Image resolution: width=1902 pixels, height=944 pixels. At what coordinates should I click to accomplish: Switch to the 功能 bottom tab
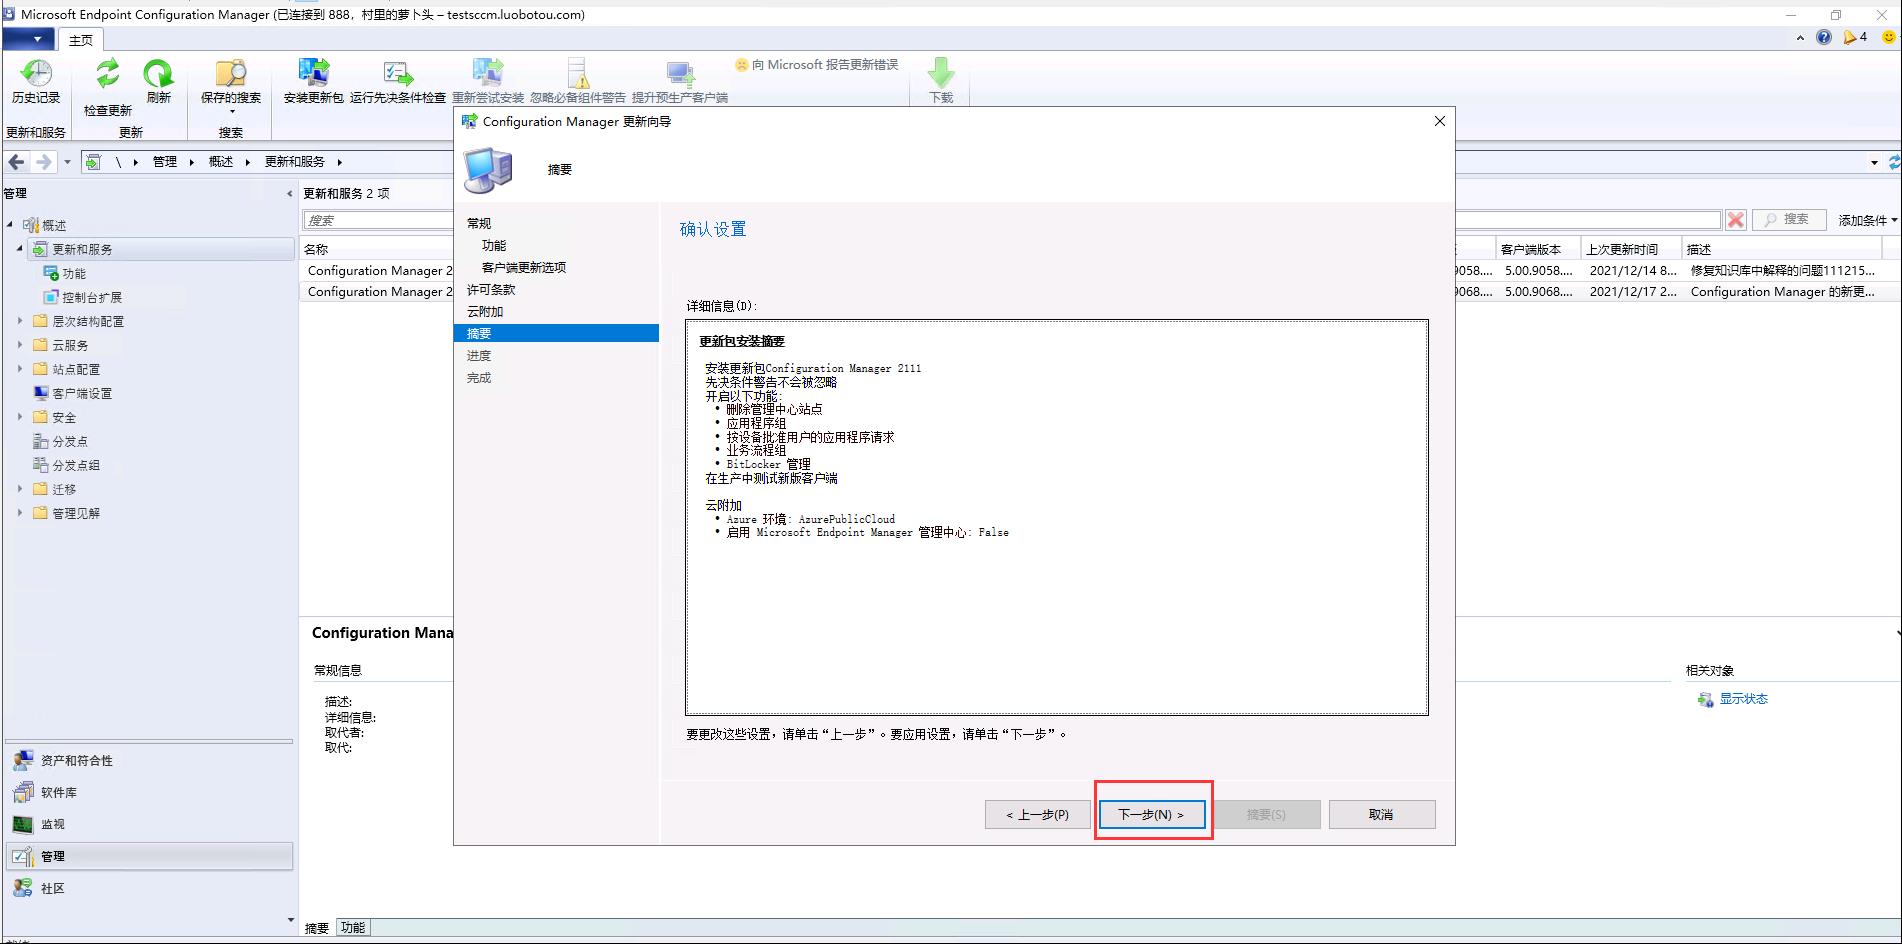353,928
